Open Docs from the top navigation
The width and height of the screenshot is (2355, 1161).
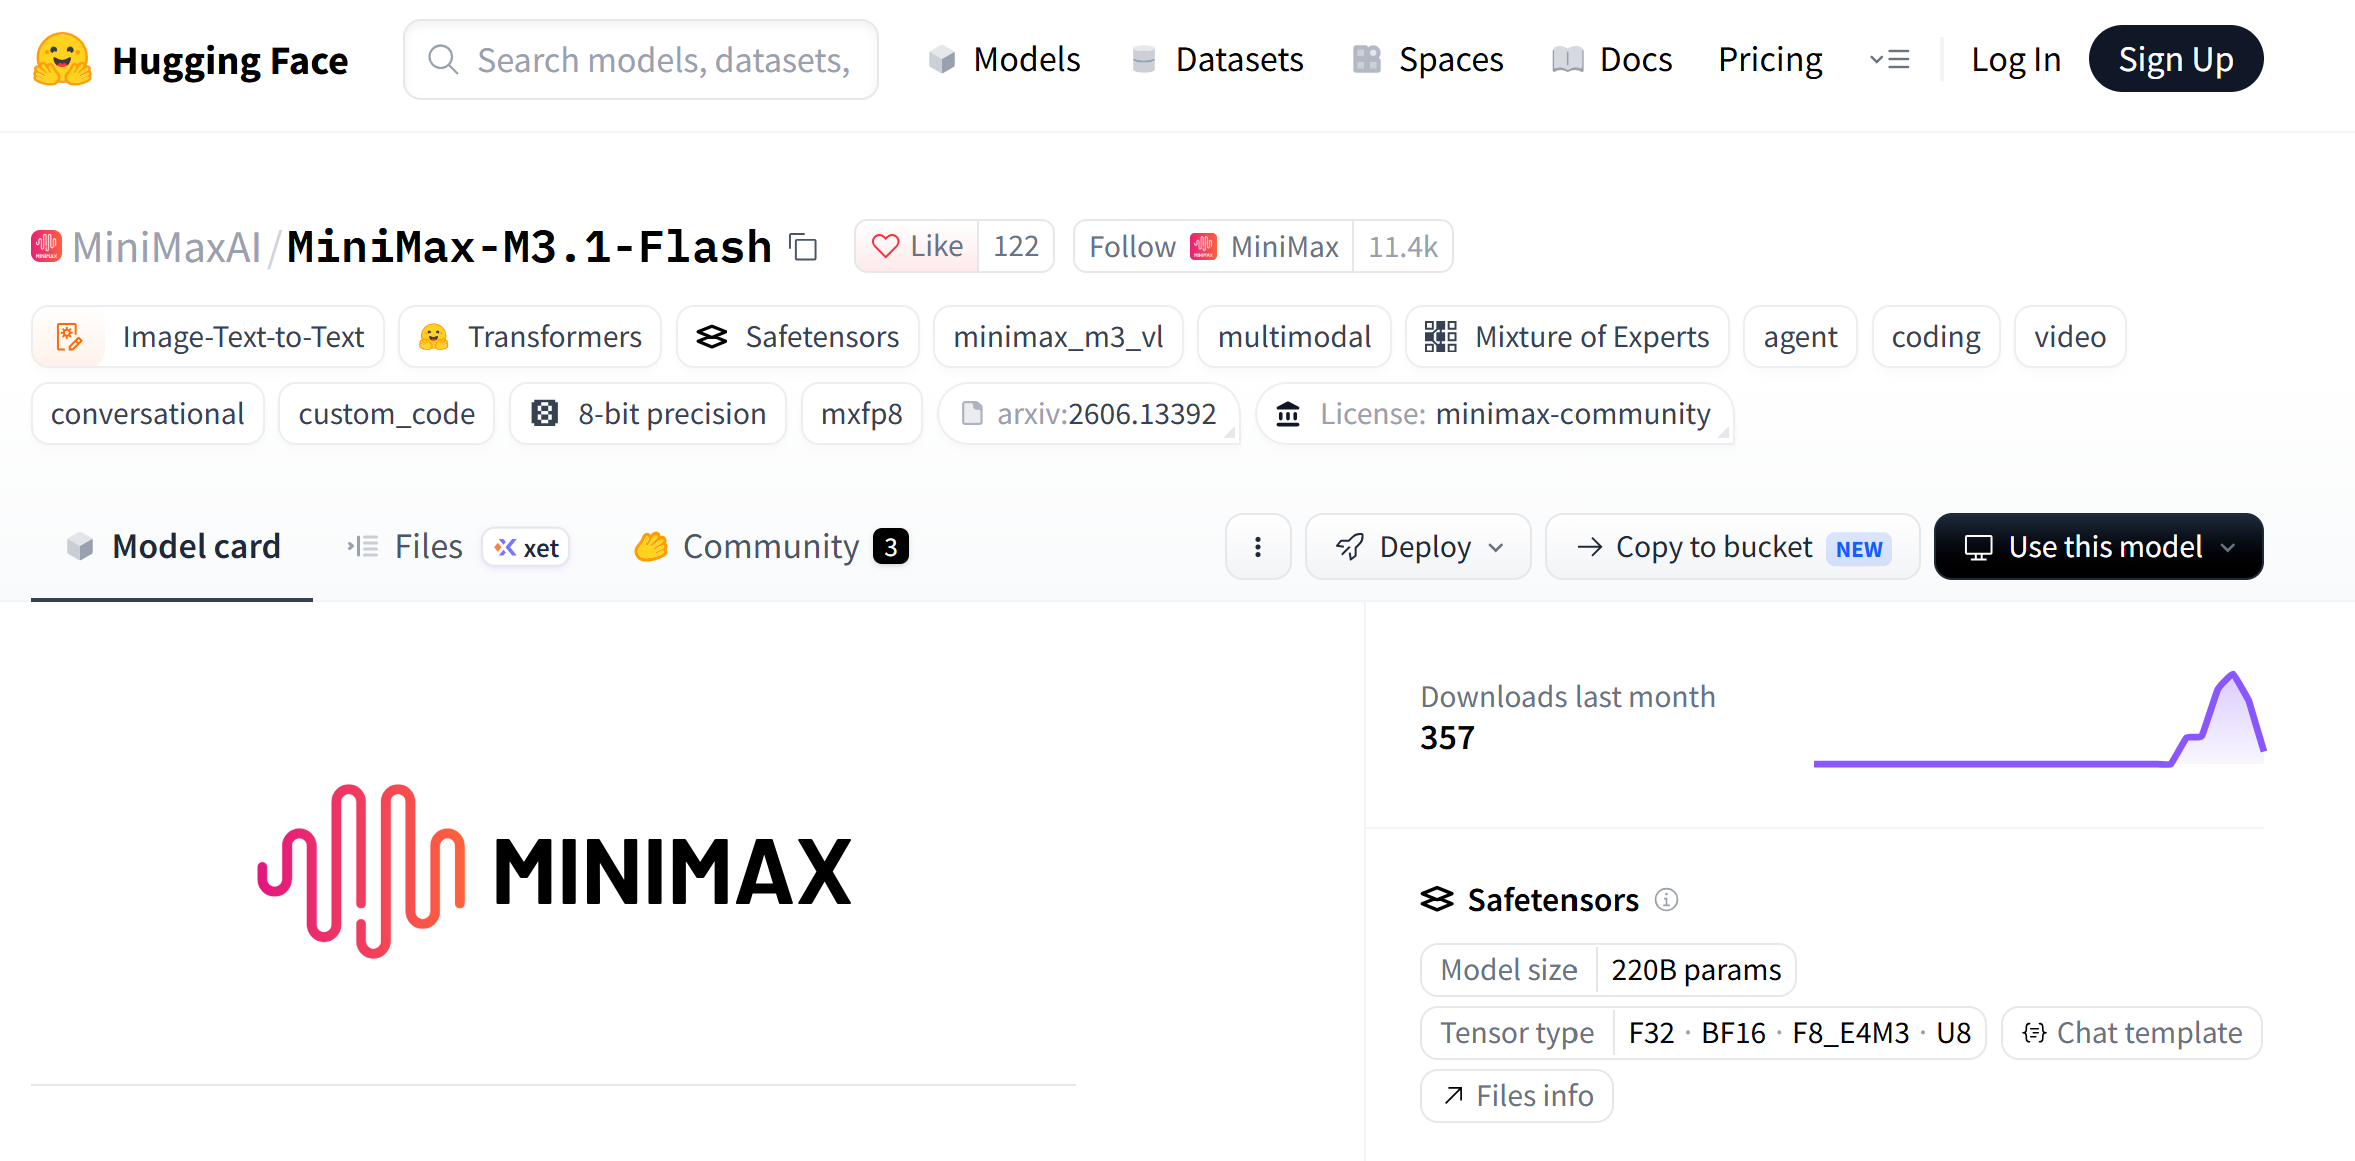click(x=1611, y=60)
